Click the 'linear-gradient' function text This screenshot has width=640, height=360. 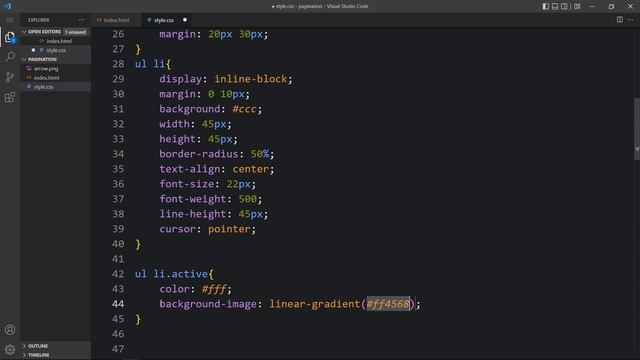point(315,304)
